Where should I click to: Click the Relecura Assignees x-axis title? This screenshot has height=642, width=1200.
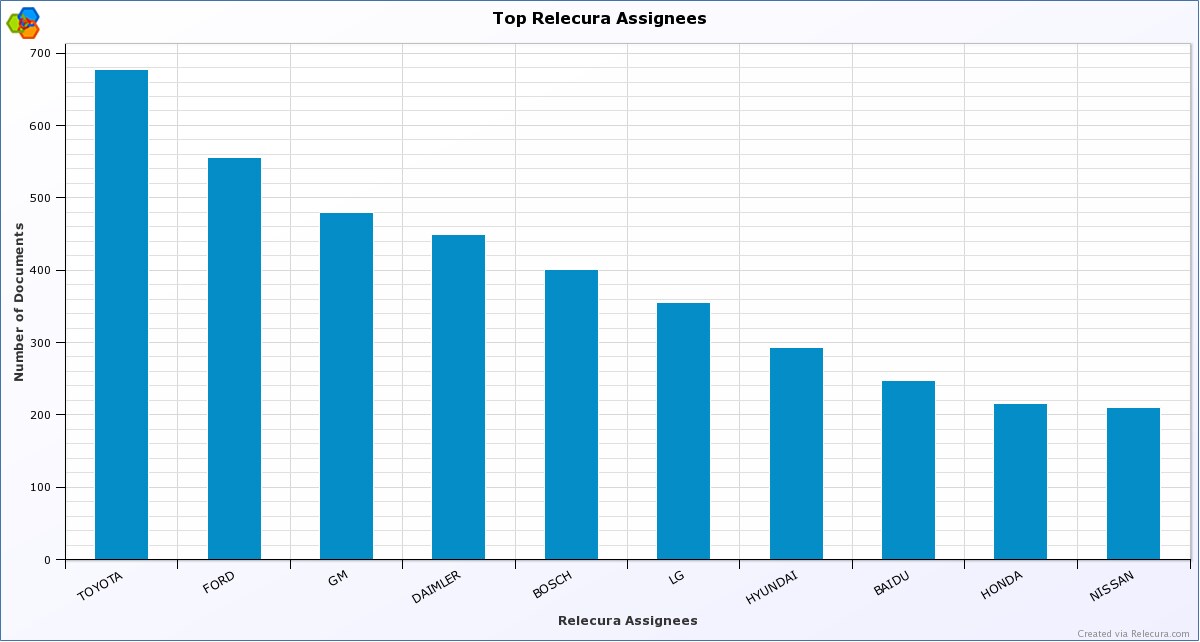pos(628,621)
